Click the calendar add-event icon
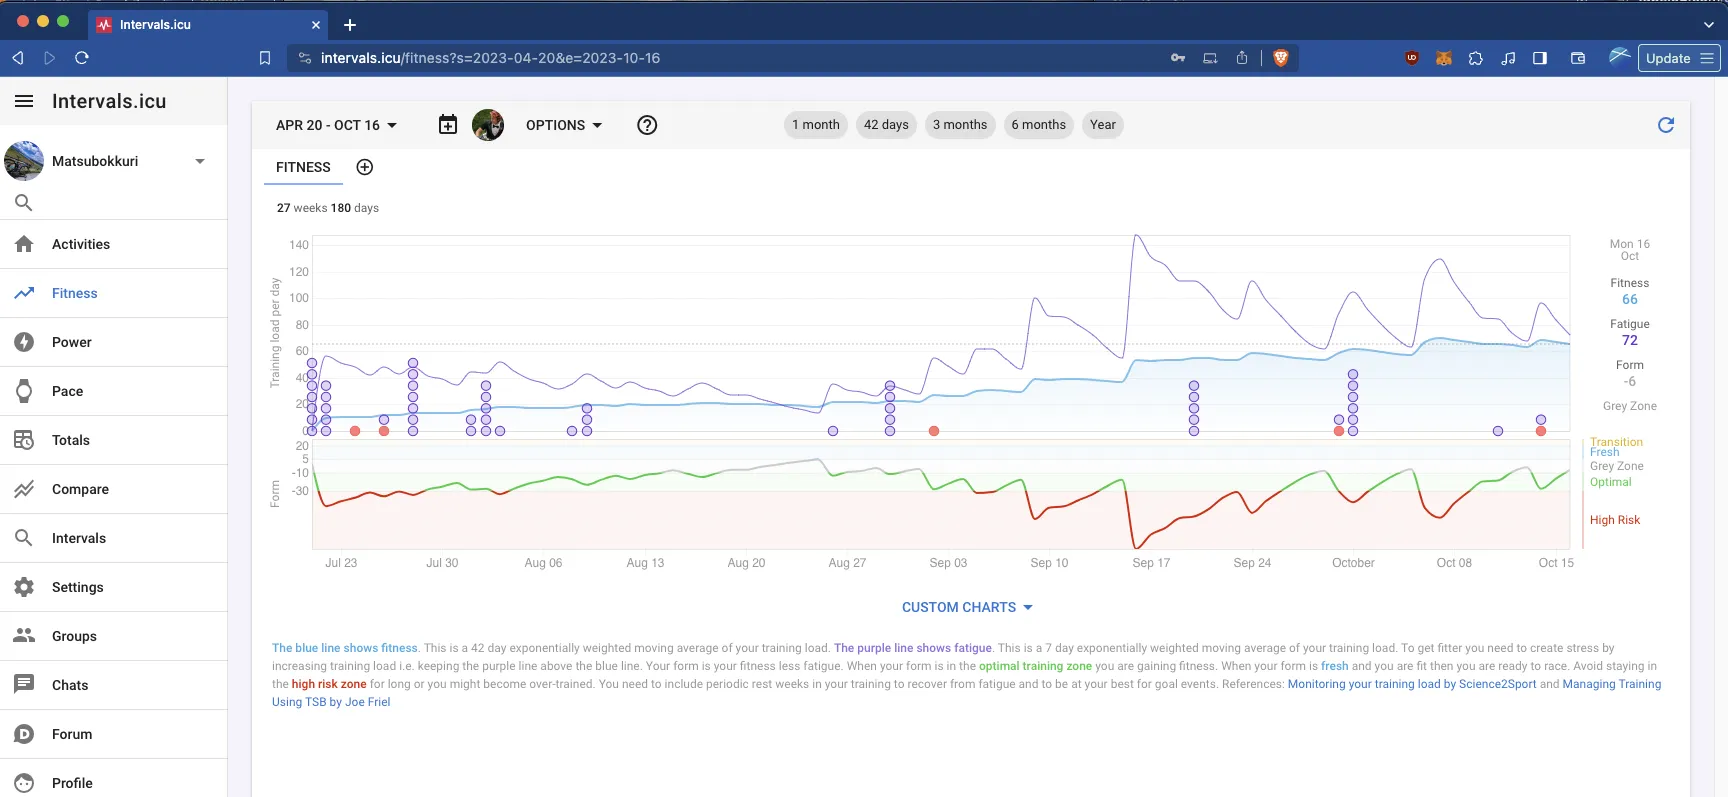 pyautogui.click(x=448, y=125)
